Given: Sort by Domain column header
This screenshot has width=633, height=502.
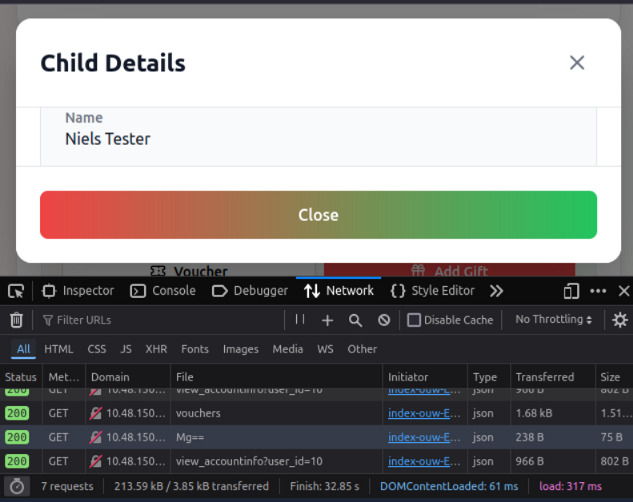Looking at the screenshot, I should point(128,377).
